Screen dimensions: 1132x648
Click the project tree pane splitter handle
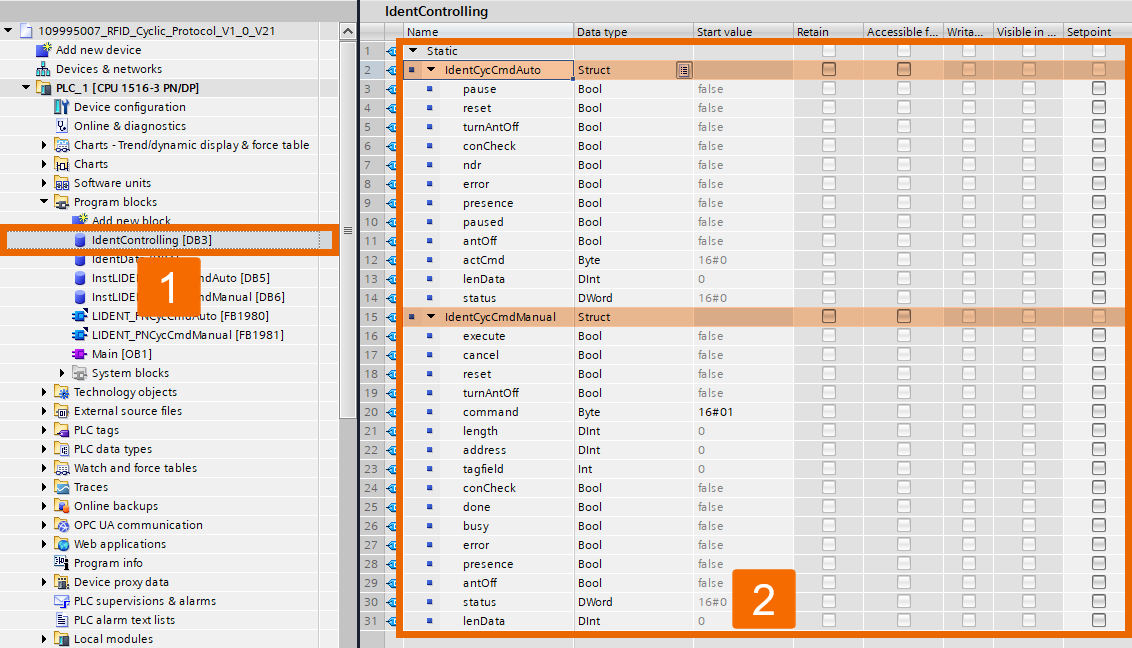click(x=348, y=230)
